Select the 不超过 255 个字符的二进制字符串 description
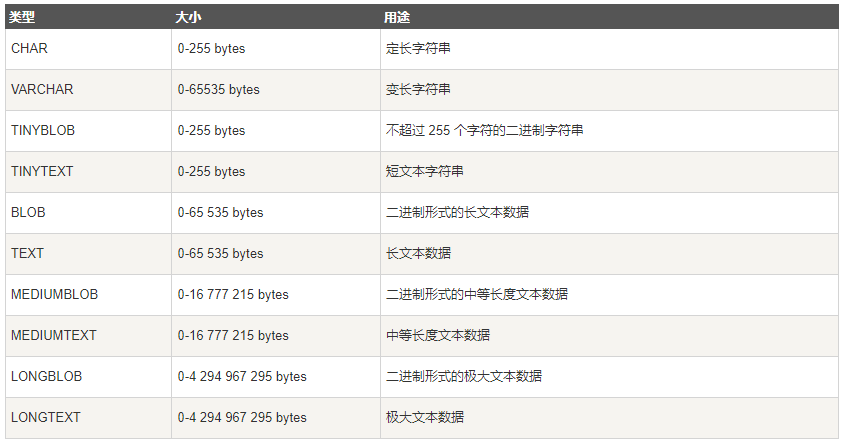This screenshot has height=444, width=843. click(485, 130)
